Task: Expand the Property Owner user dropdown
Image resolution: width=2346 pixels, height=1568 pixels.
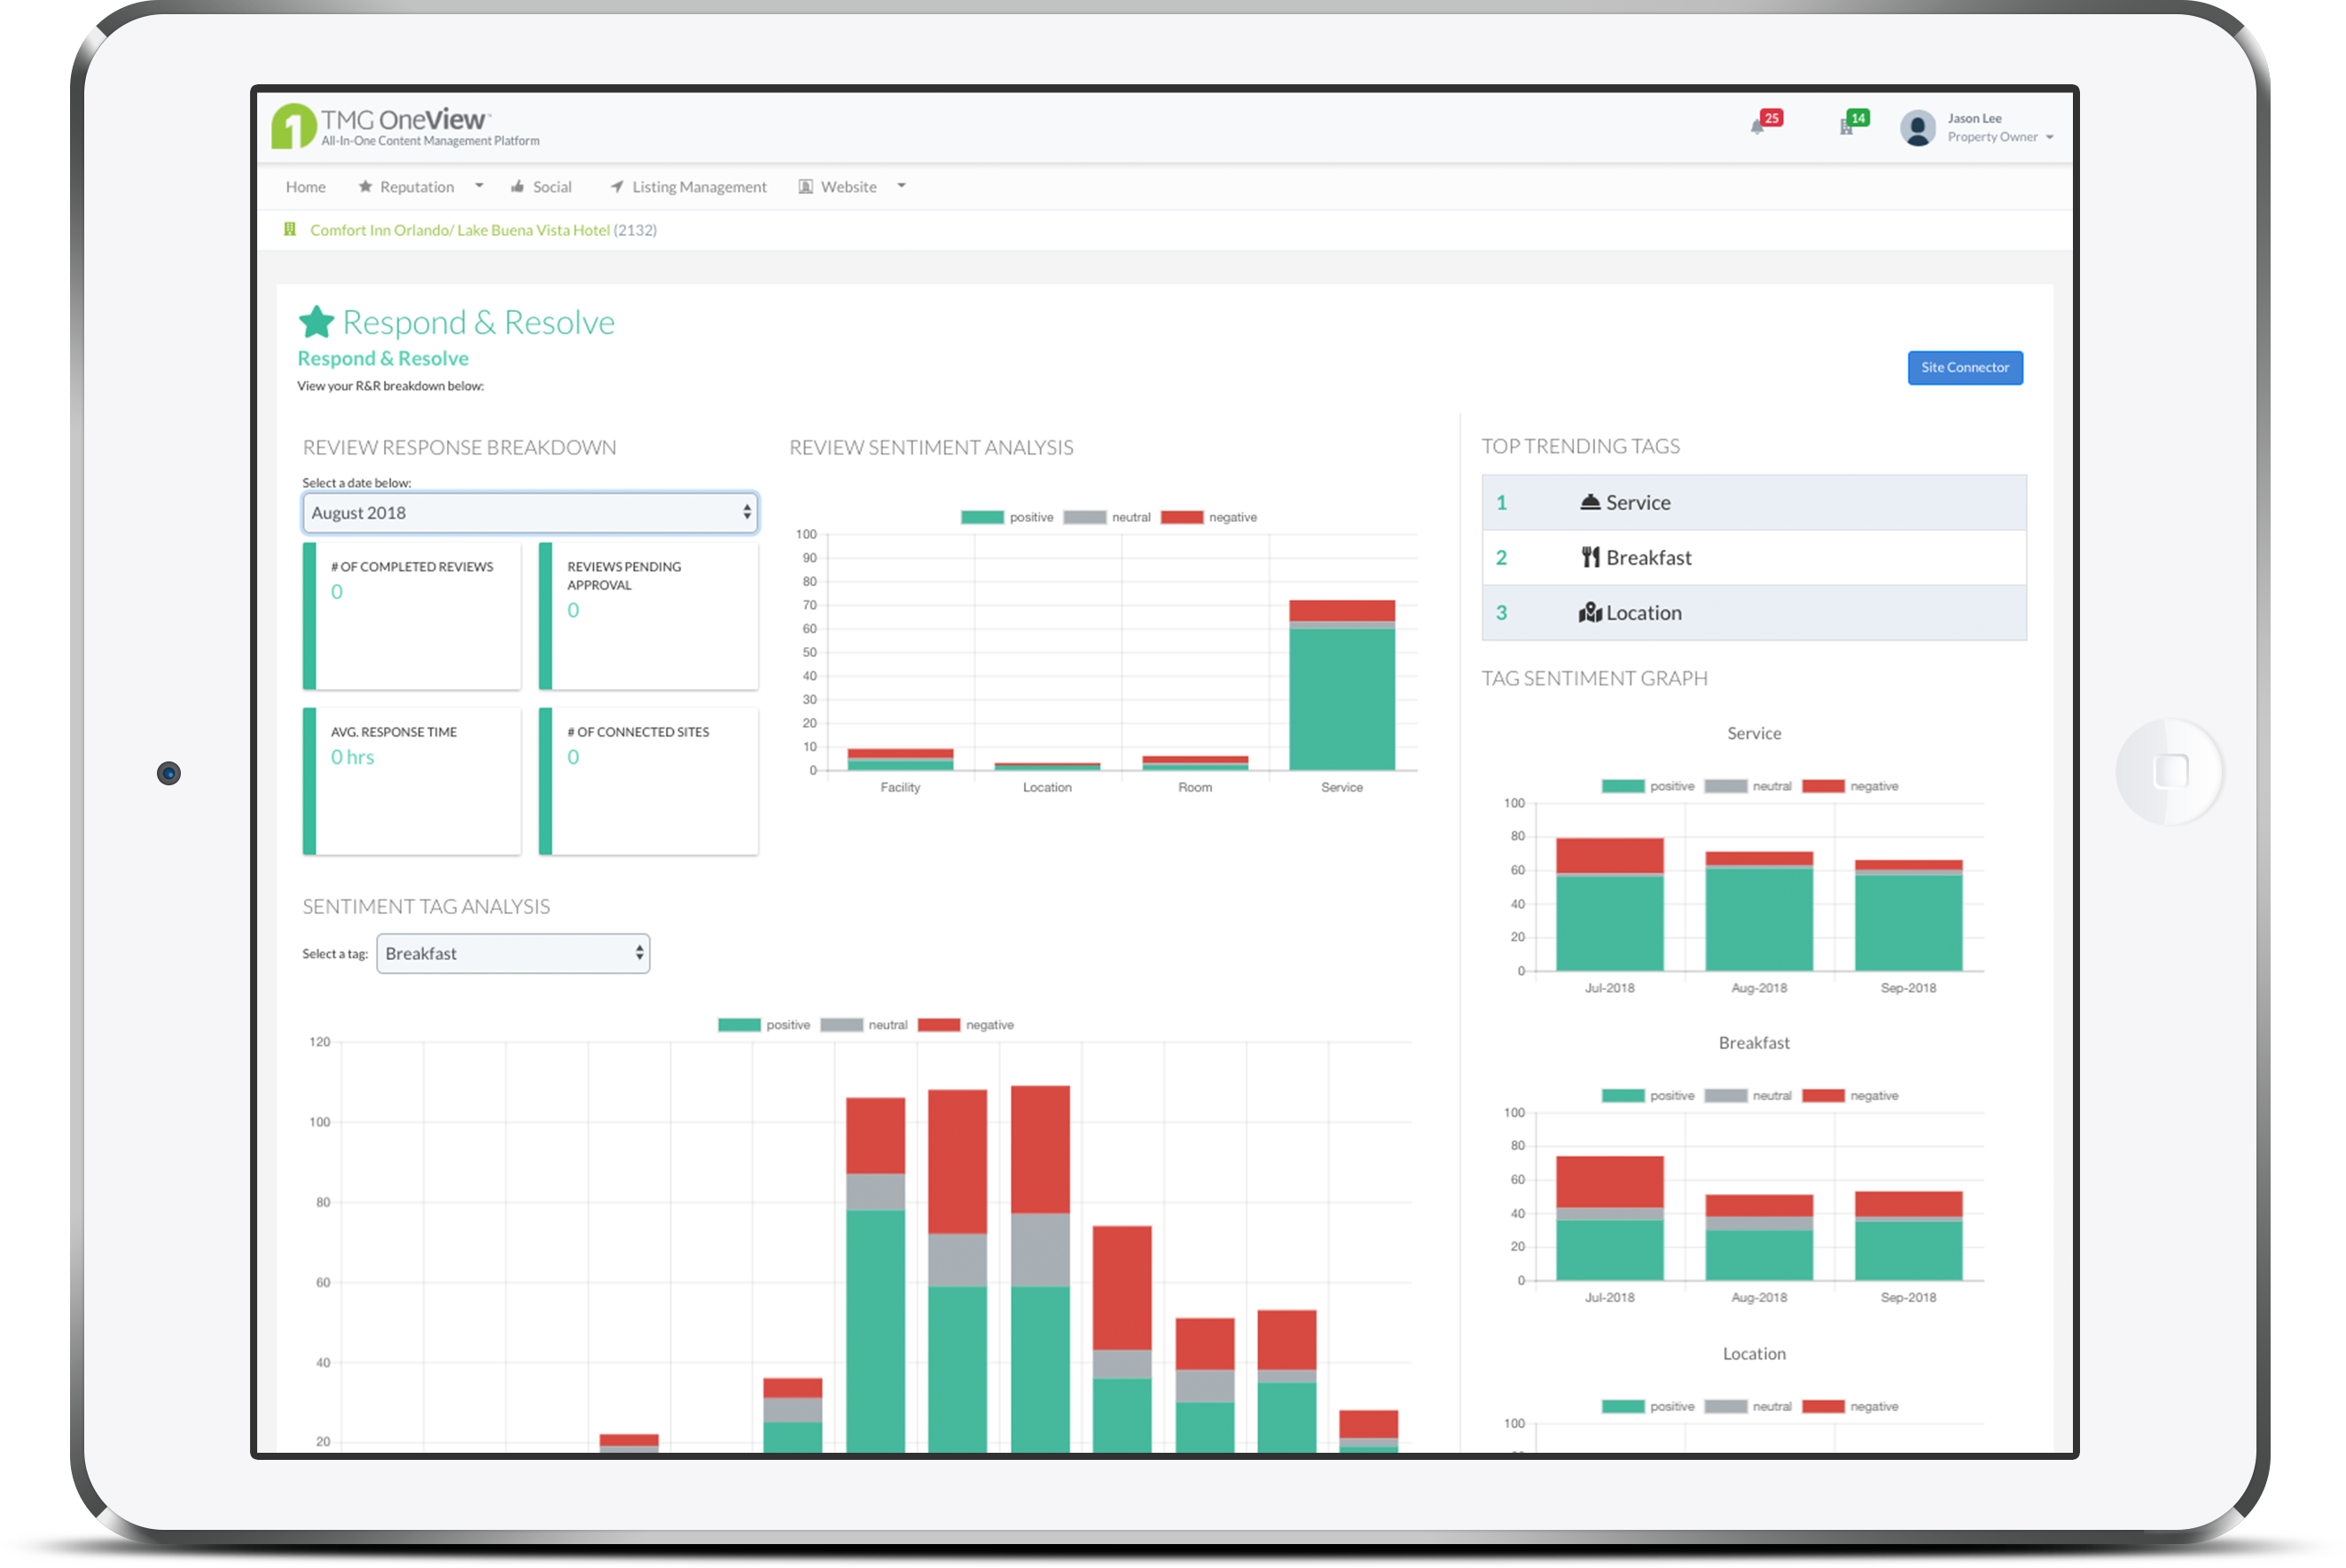Action: (x=2050, y=137)
